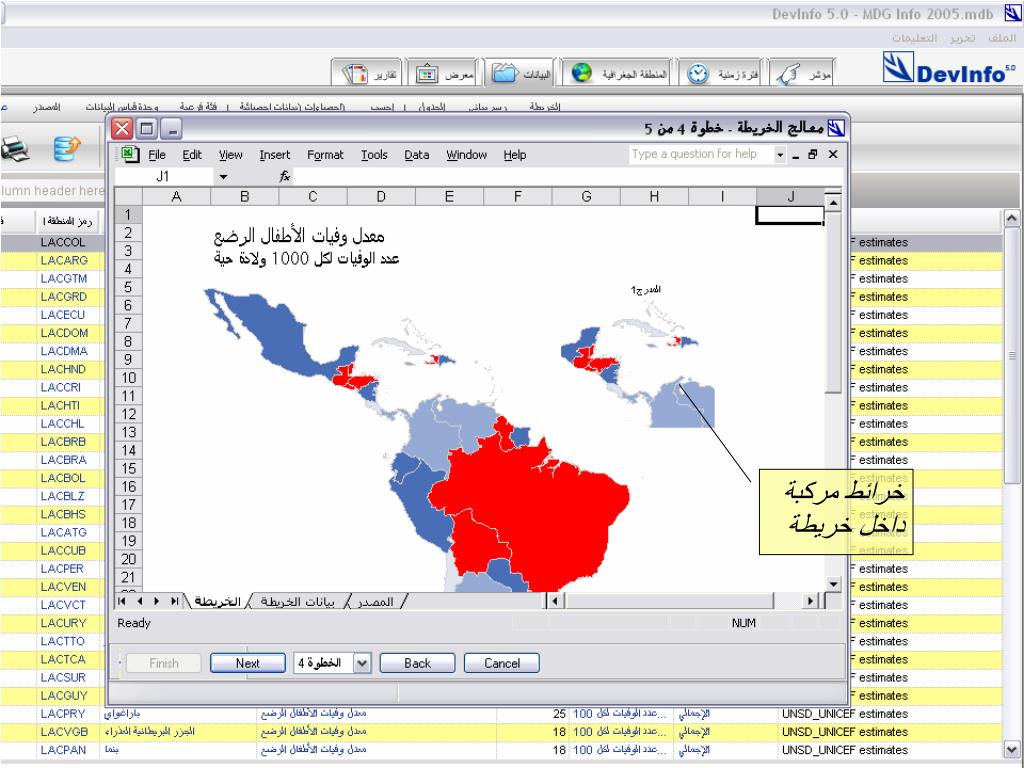Click spreadsheet horizontal scrollbar right arrow
Image resolution: width=1024 pixels, height=768 pixels.
810,601
